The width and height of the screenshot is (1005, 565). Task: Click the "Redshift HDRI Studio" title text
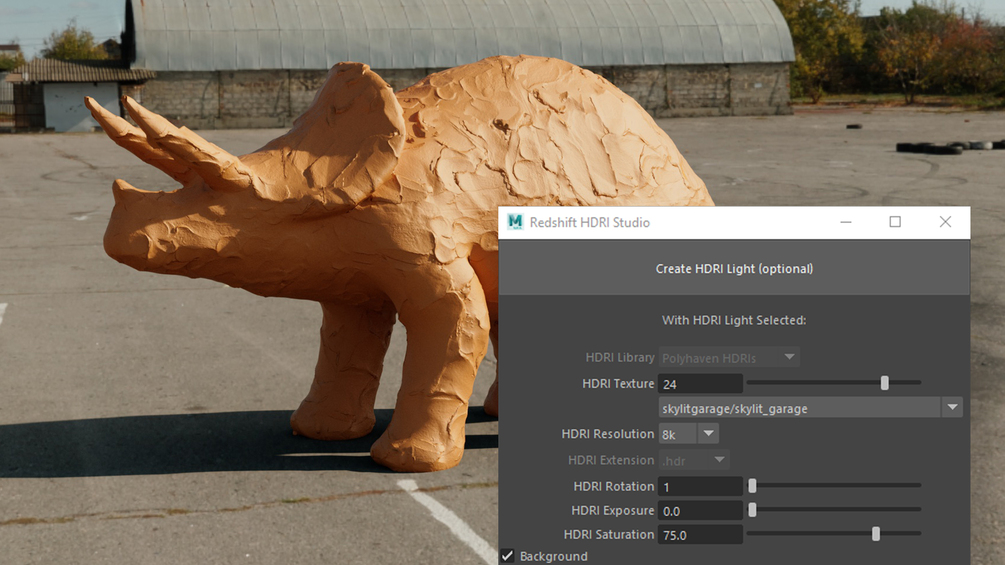point(590,222)
